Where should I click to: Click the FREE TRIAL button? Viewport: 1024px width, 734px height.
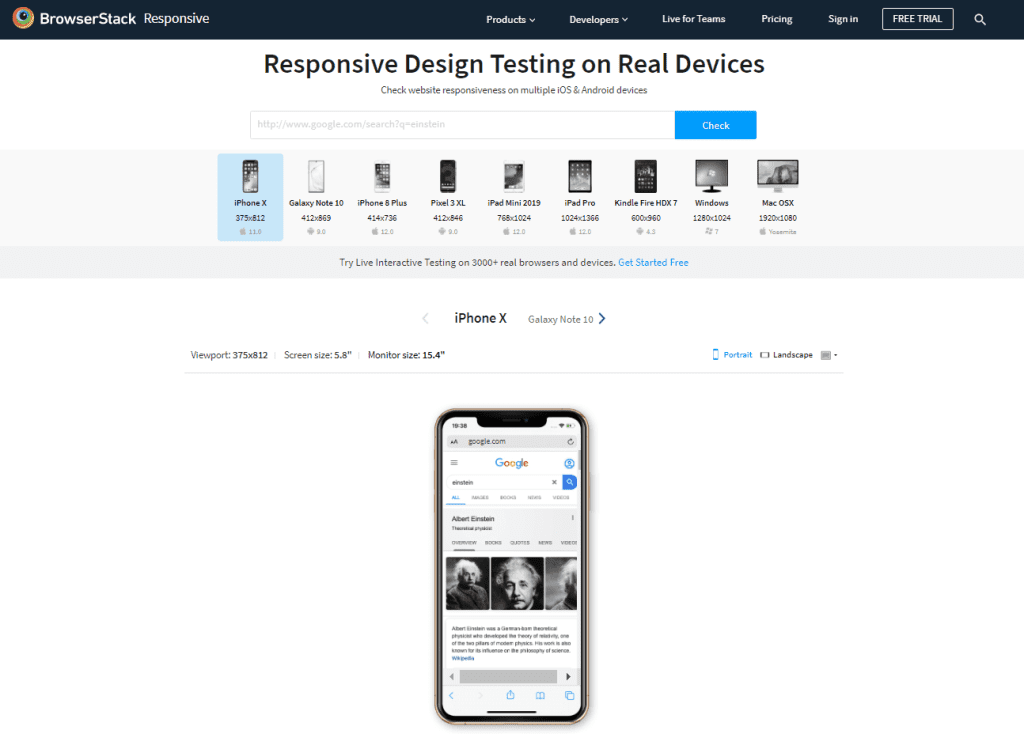tap(917, 19)
